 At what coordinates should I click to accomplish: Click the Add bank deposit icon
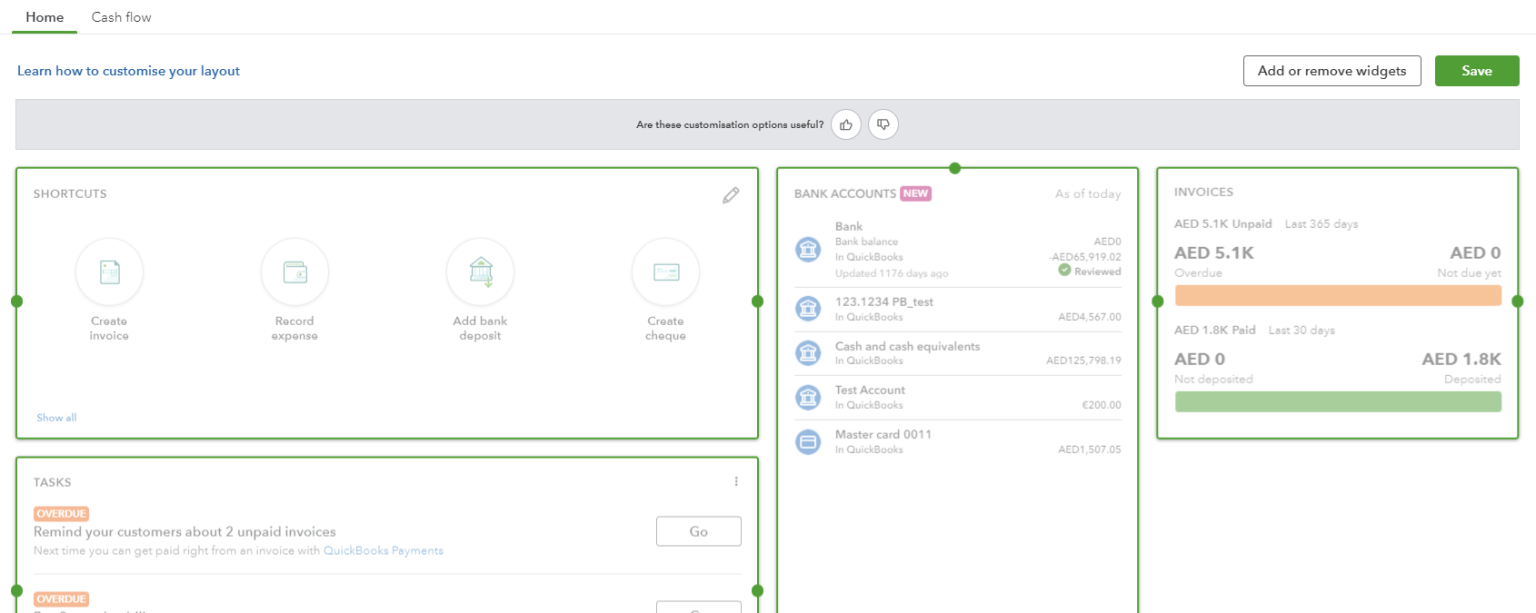(480, 272)
